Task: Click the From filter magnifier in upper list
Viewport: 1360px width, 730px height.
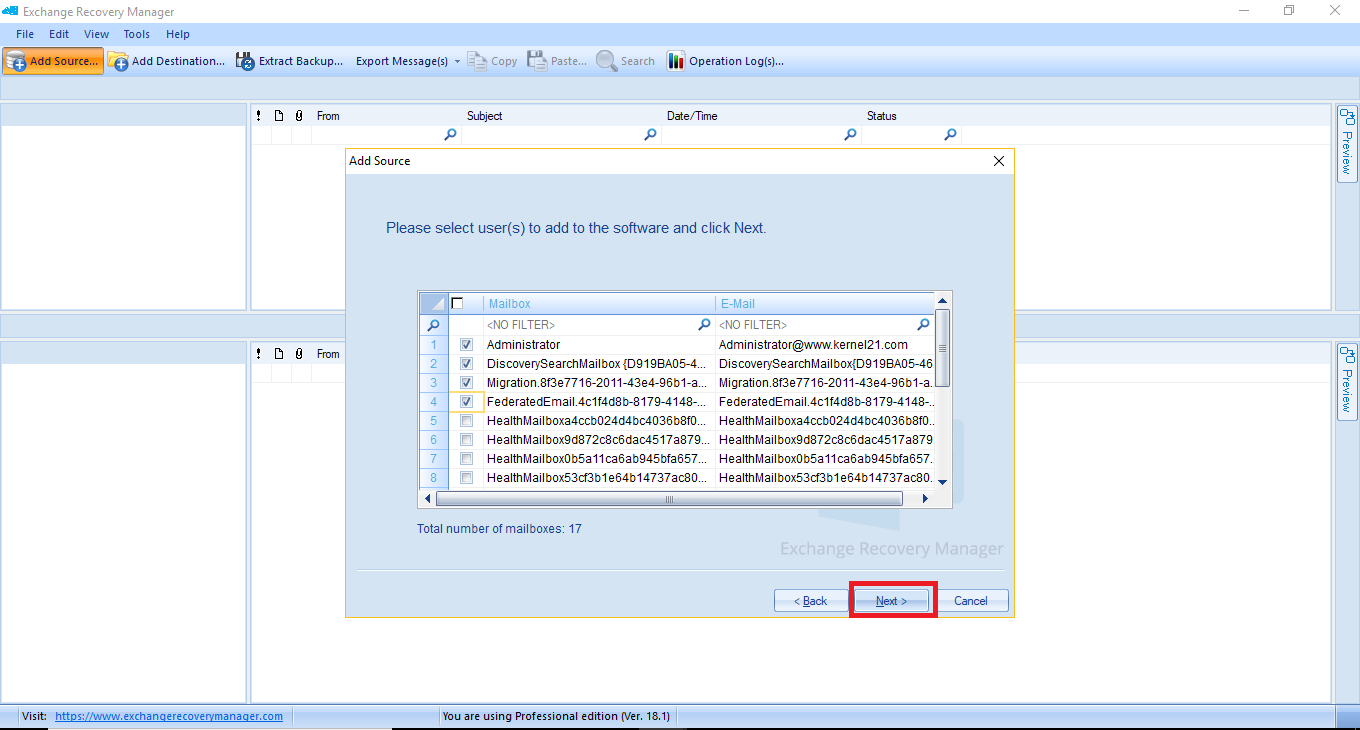Action: [450, 134]
